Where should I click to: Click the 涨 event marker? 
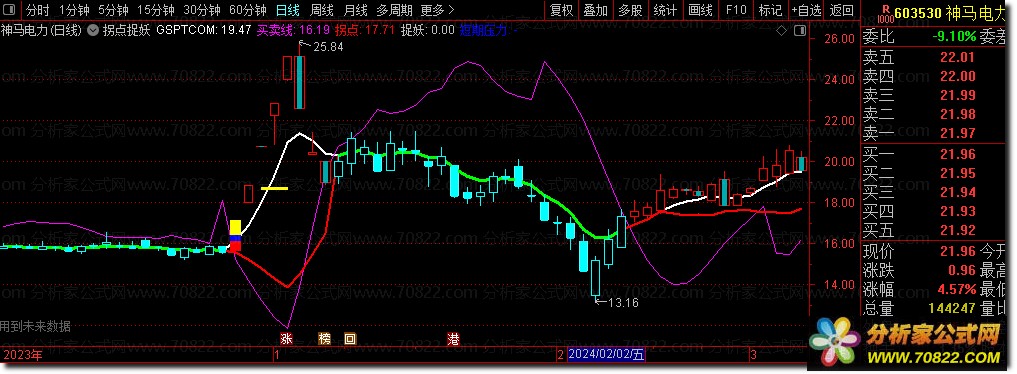(x=286, y=338)
